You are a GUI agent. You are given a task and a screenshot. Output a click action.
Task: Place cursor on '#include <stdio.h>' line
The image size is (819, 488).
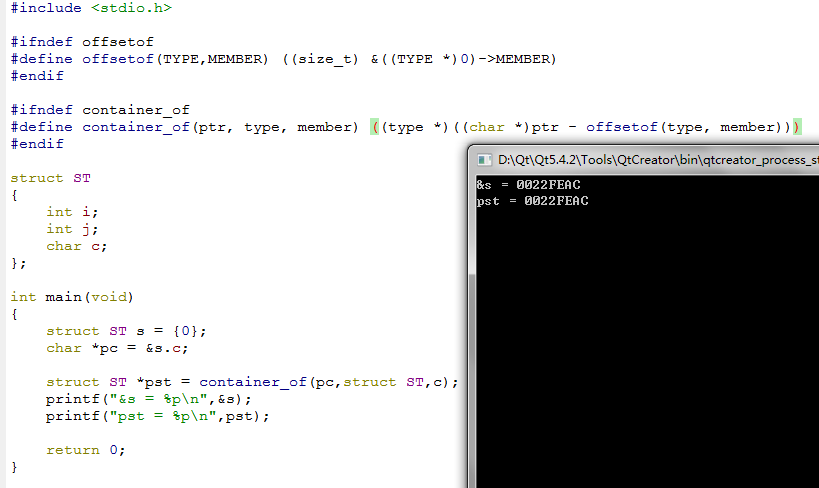[x=91, y=8]
